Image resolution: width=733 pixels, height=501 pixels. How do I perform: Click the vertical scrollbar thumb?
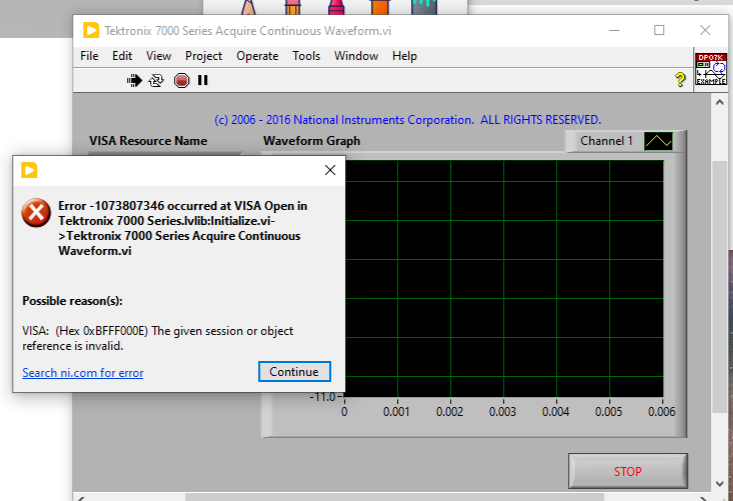[719, 286]
